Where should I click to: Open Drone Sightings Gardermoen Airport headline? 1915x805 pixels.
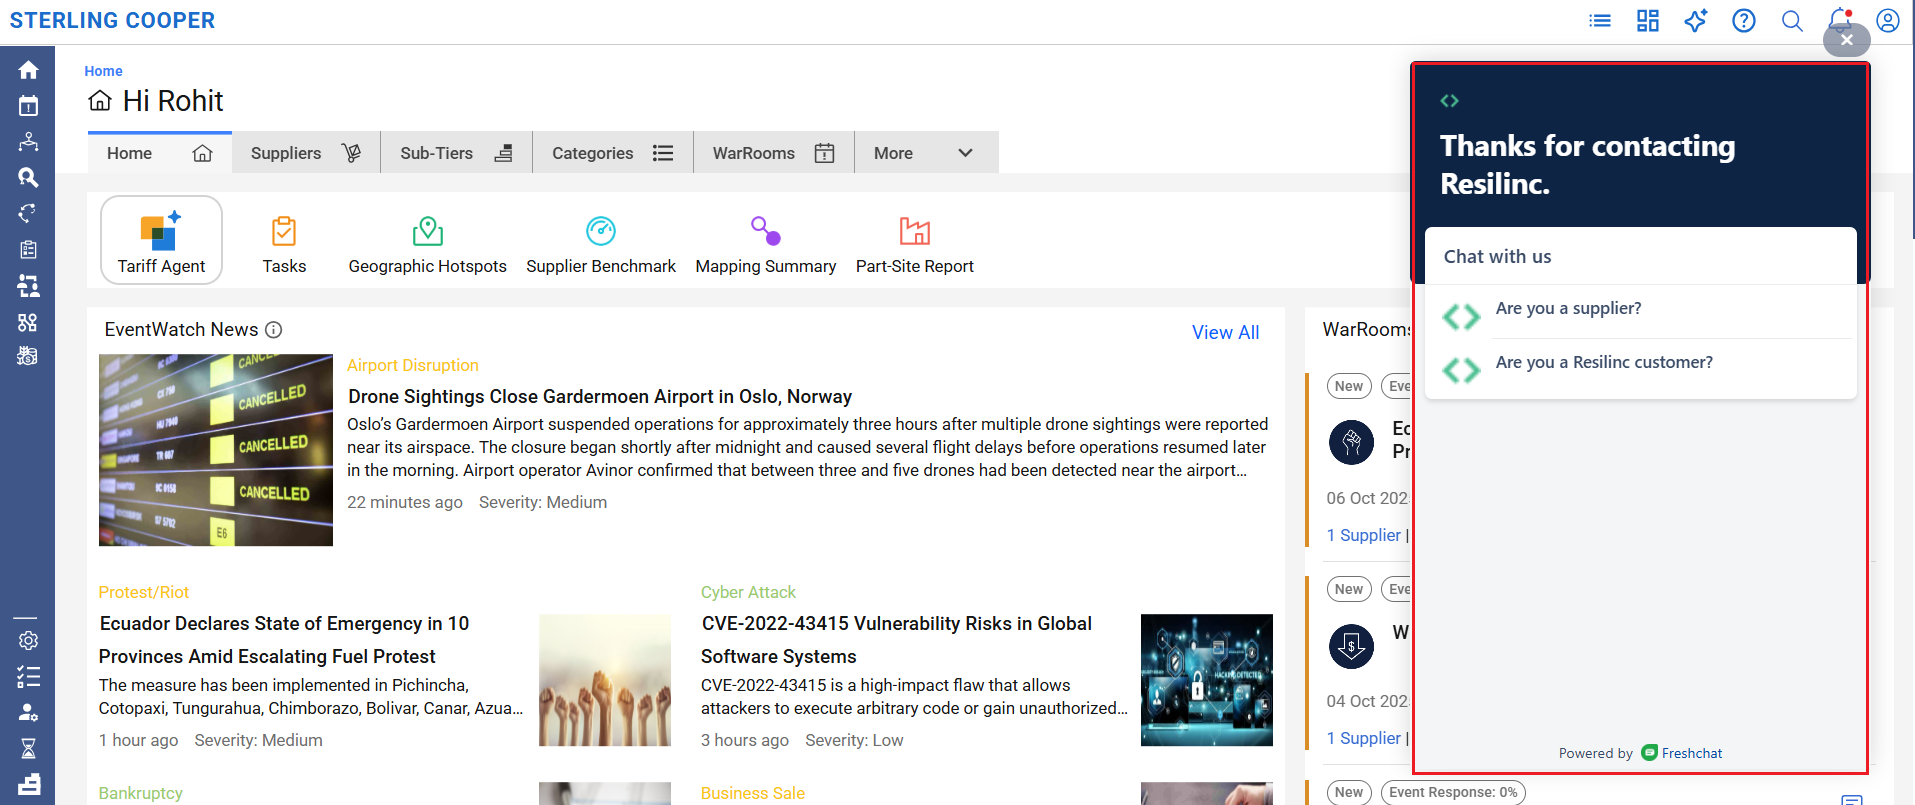point(600,397)
